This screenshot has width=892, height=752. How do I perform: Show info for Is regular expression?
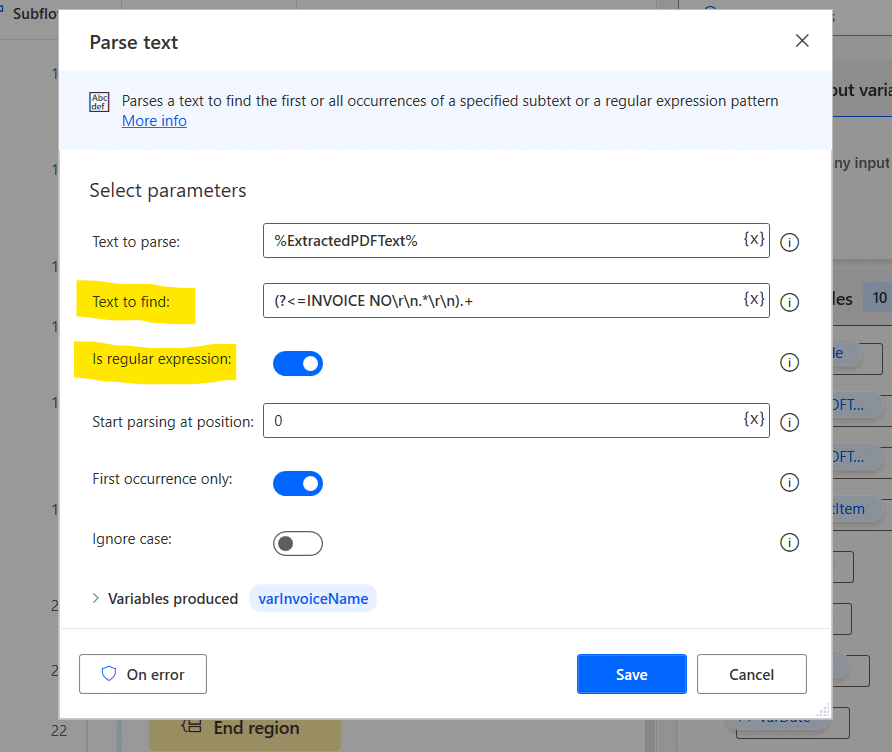[x=789, y=363]
